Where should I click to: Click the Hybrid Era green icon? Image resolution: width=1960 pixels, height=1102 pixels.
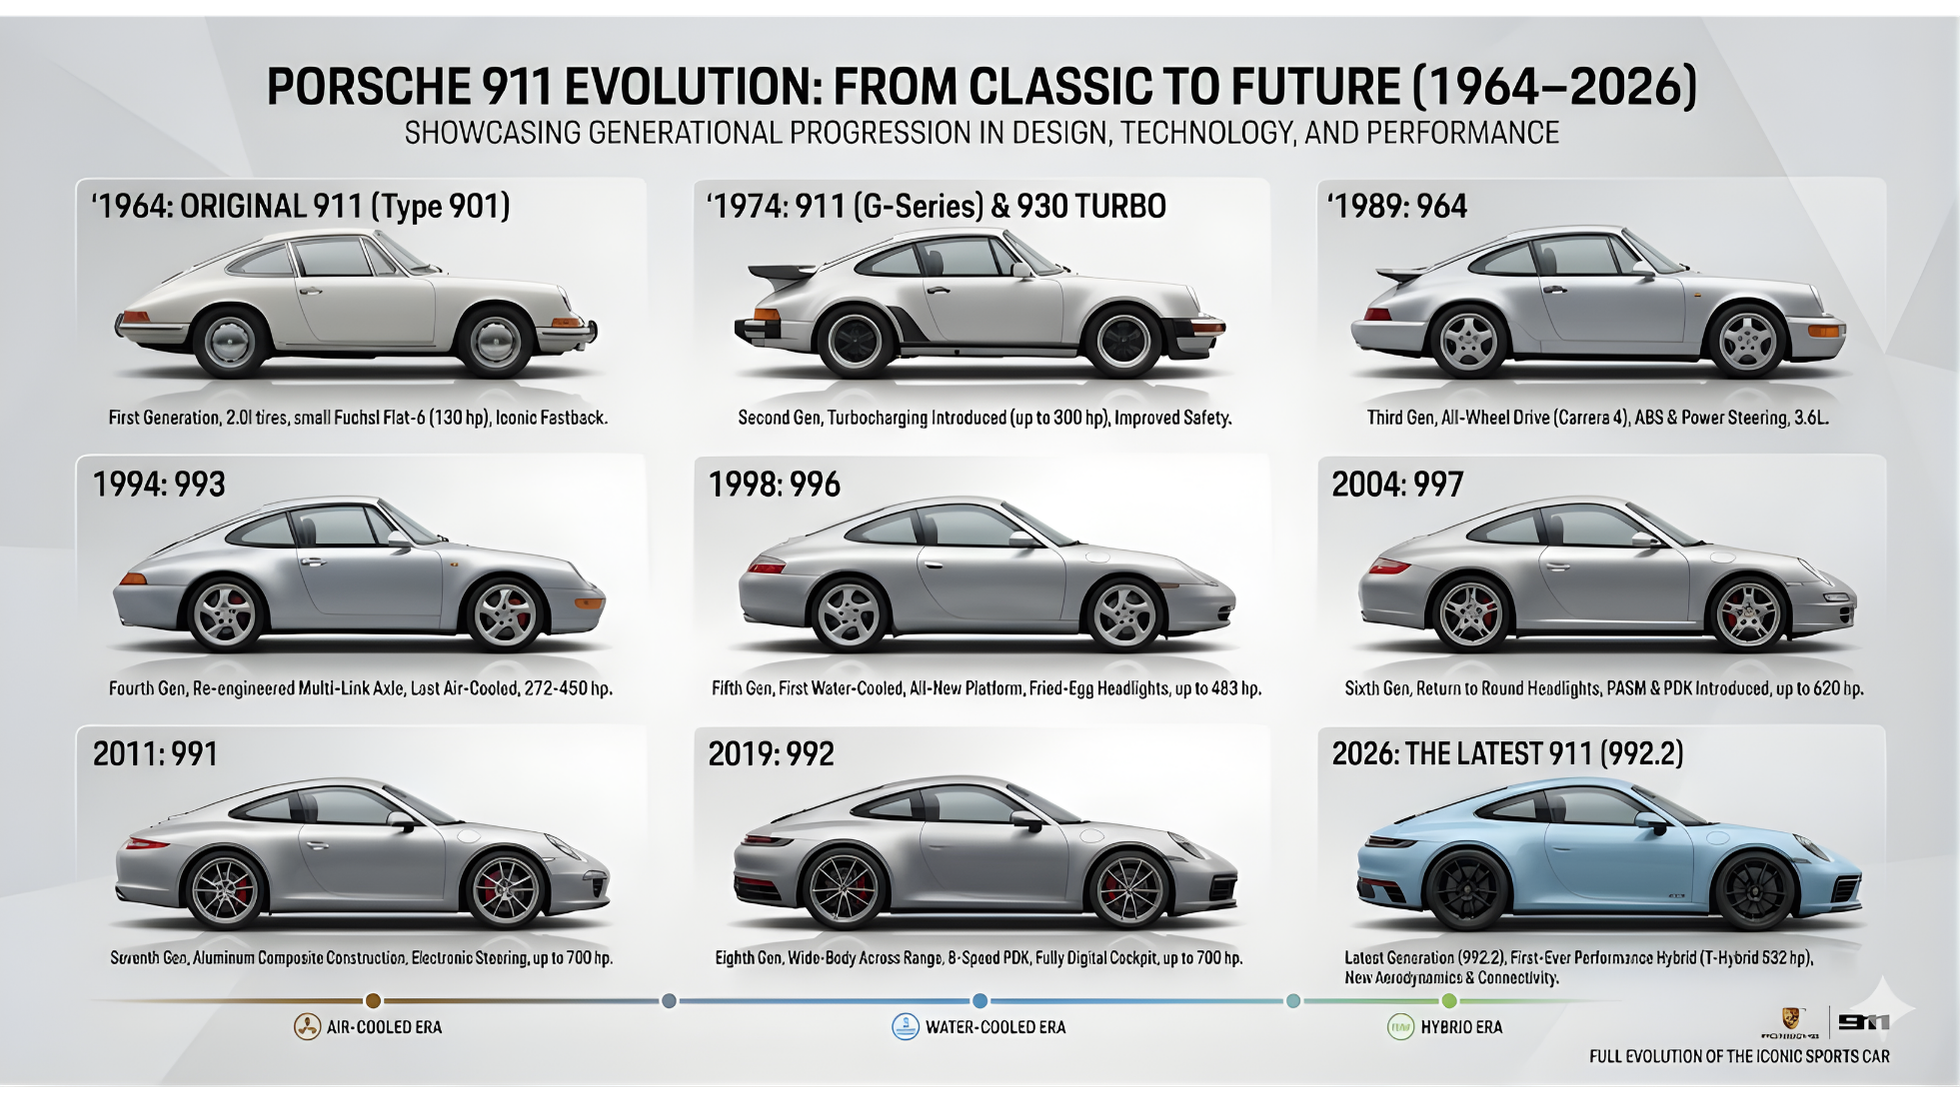click(1400, 1026)
